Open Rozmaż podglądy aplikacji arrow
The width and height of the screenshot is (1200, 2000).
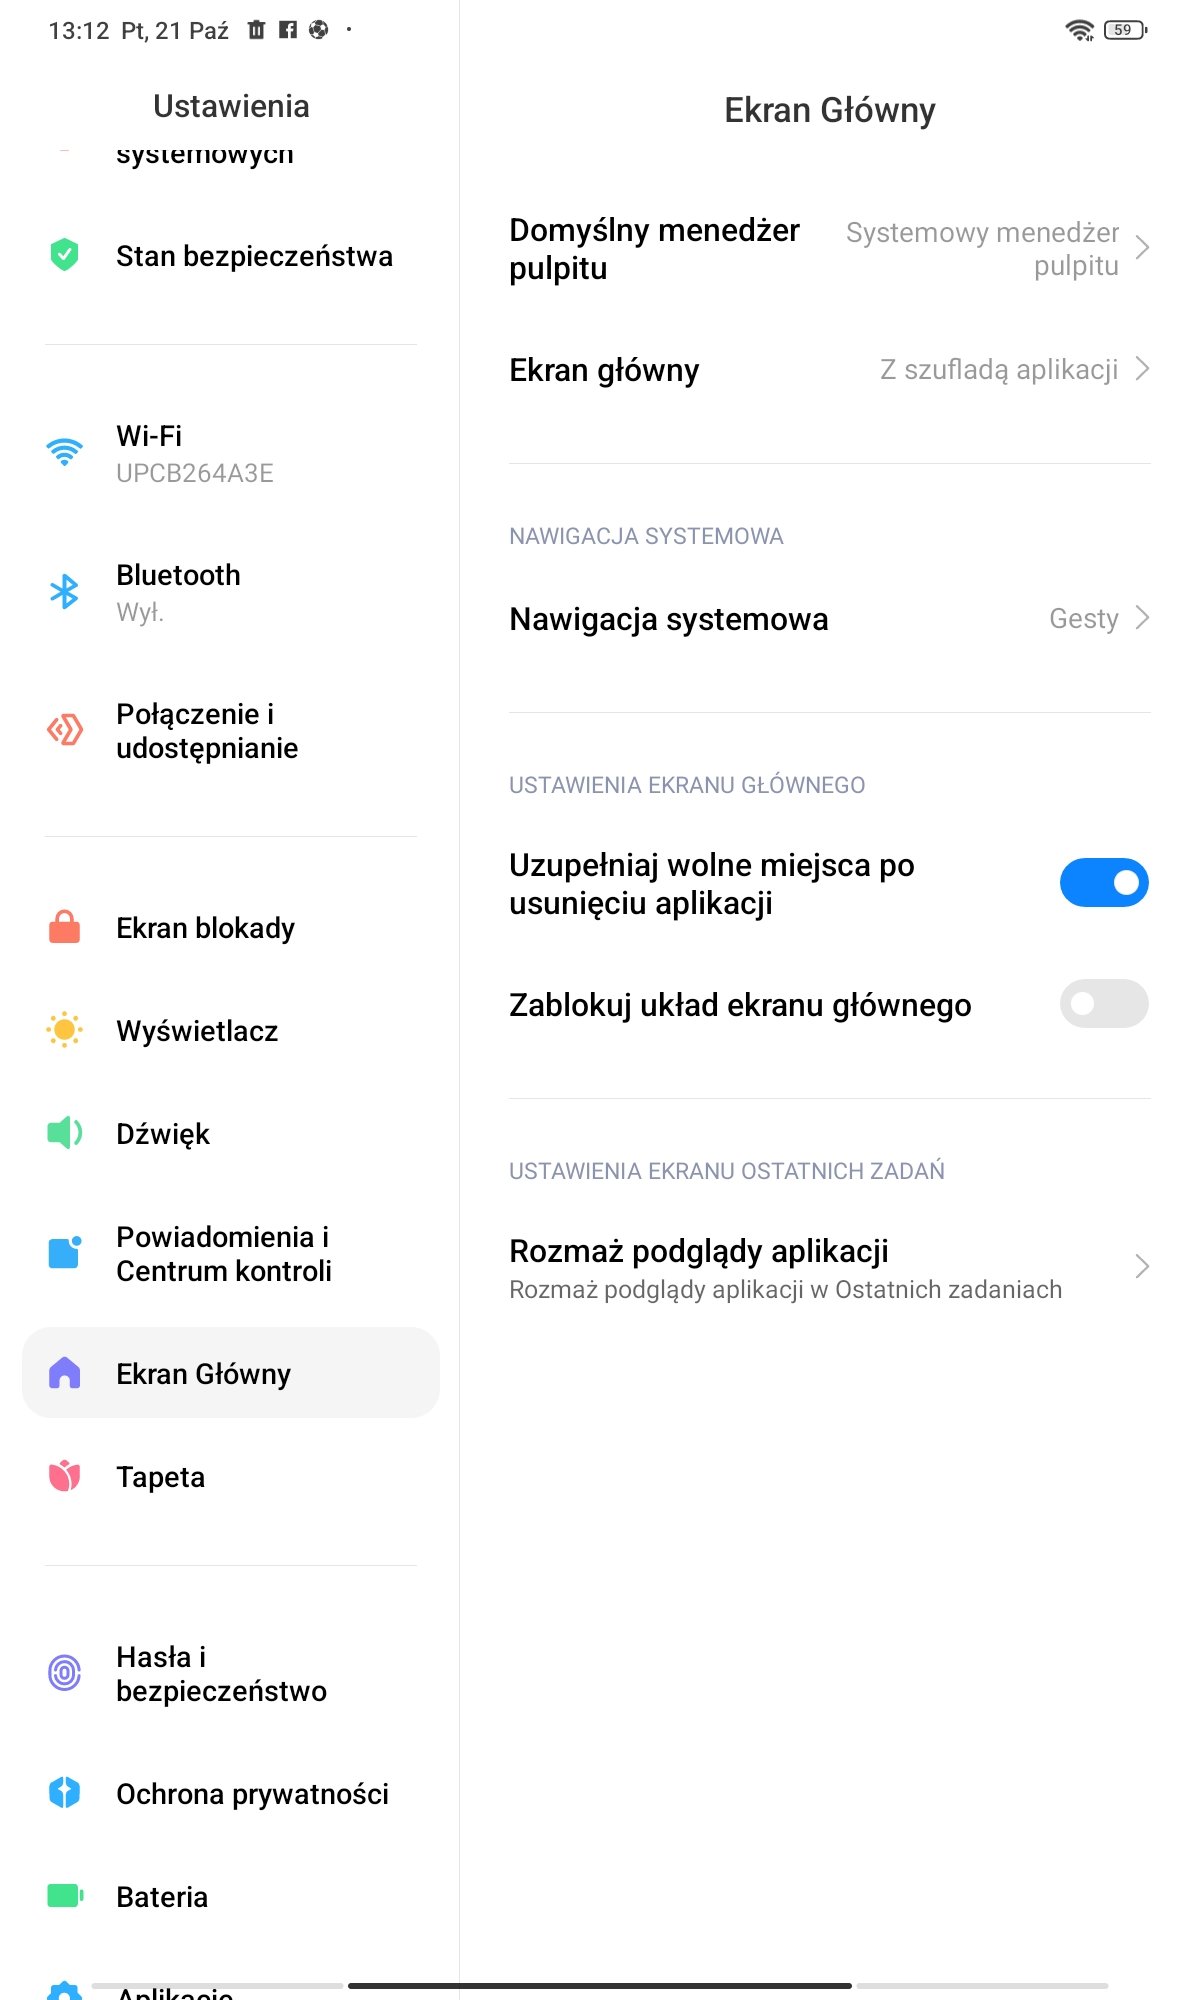1142,1267
